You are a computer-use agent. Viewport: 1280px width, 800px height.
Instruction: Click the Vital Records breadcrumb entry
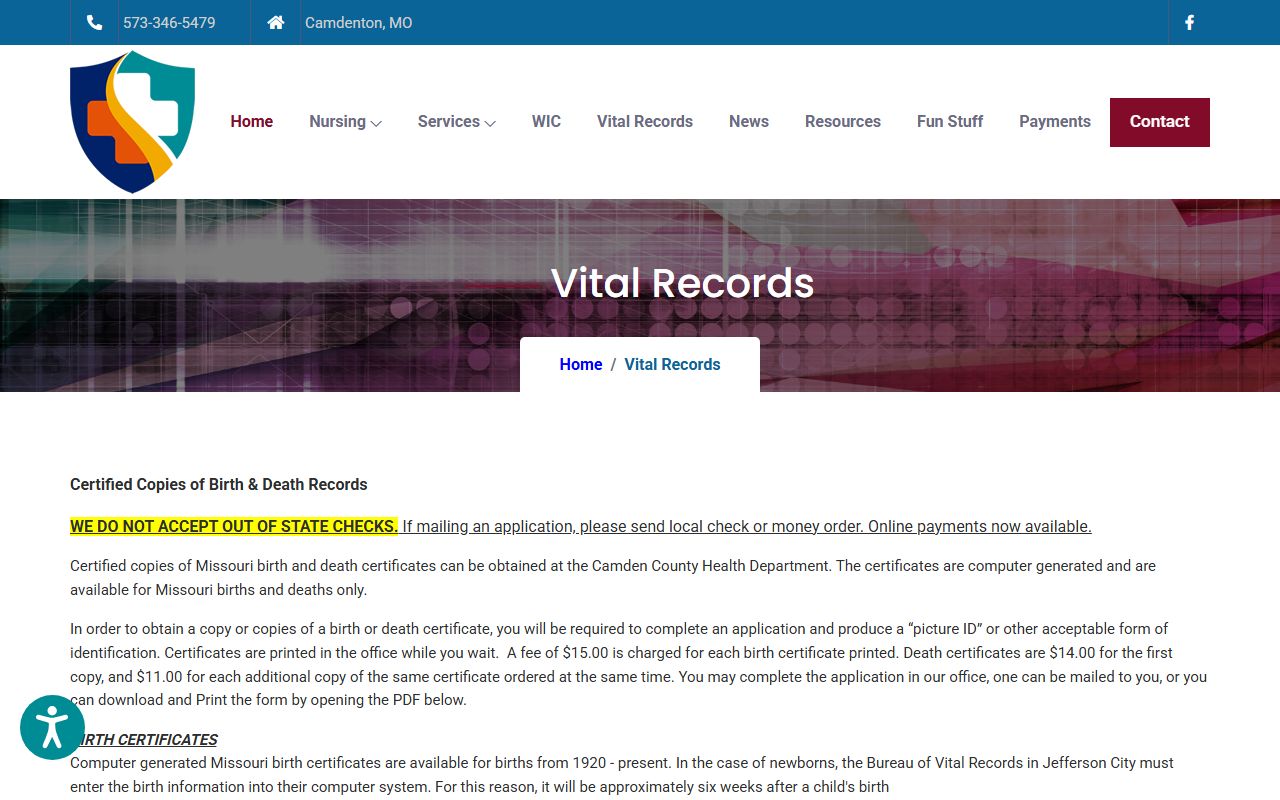[x=672, y=364]
